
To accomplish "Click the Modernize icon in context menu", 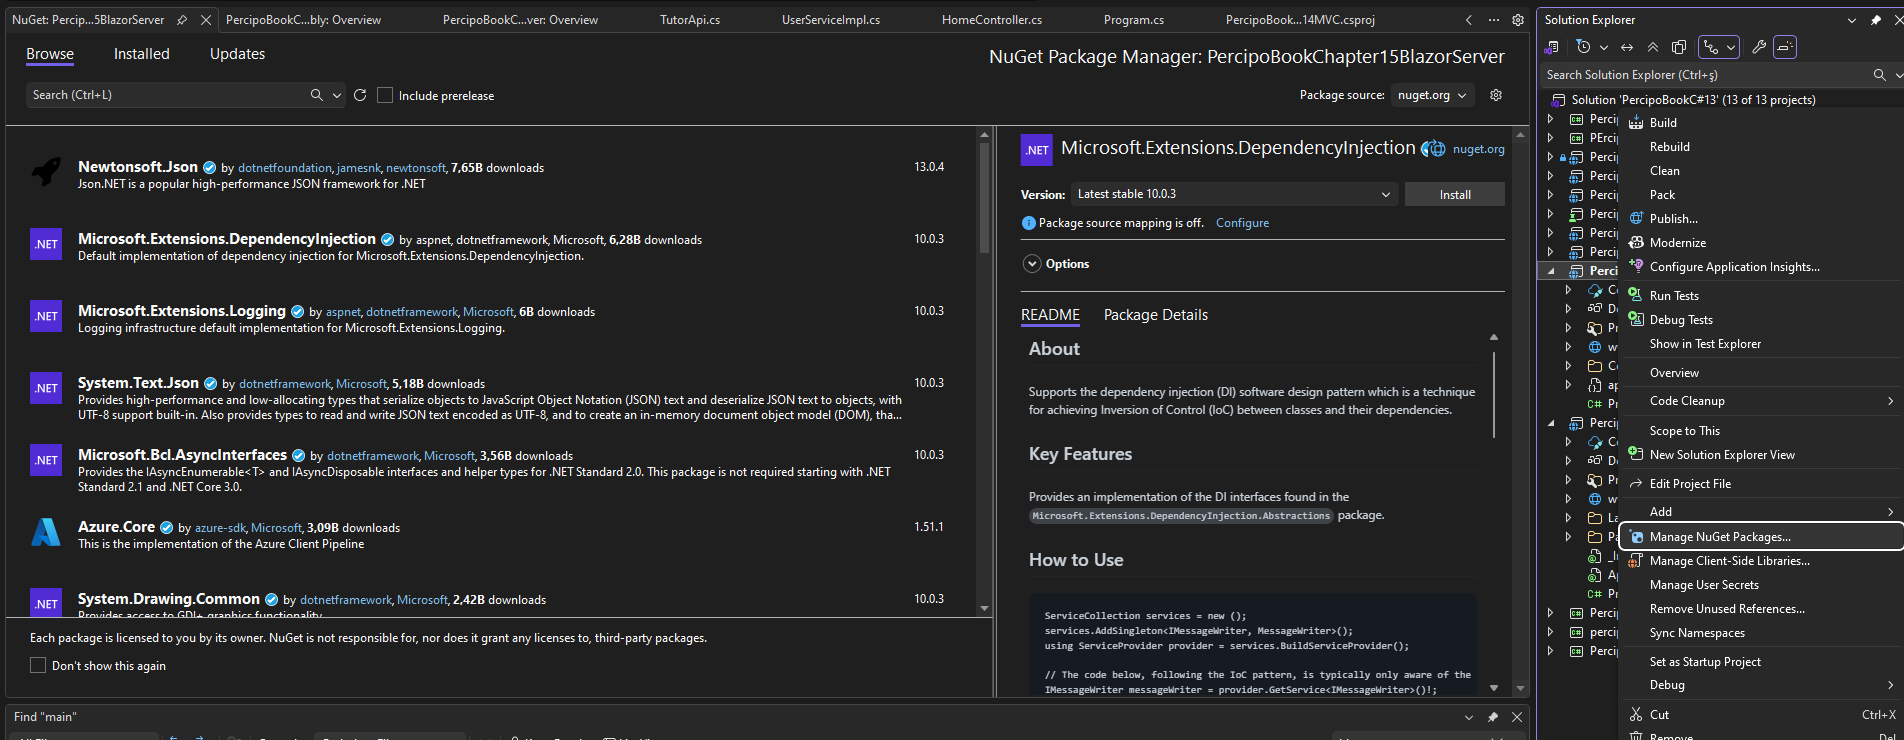I will tap(1636, 242).
